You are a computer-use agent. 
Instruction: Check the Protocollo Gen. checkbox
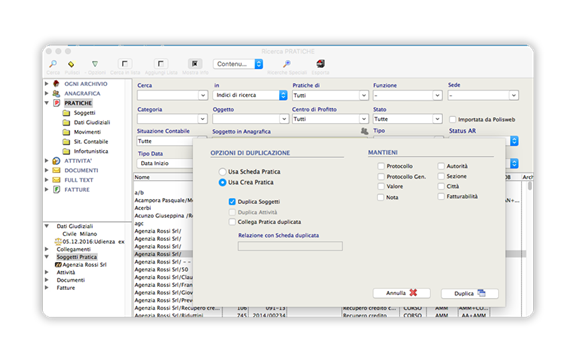pos(381,177)
